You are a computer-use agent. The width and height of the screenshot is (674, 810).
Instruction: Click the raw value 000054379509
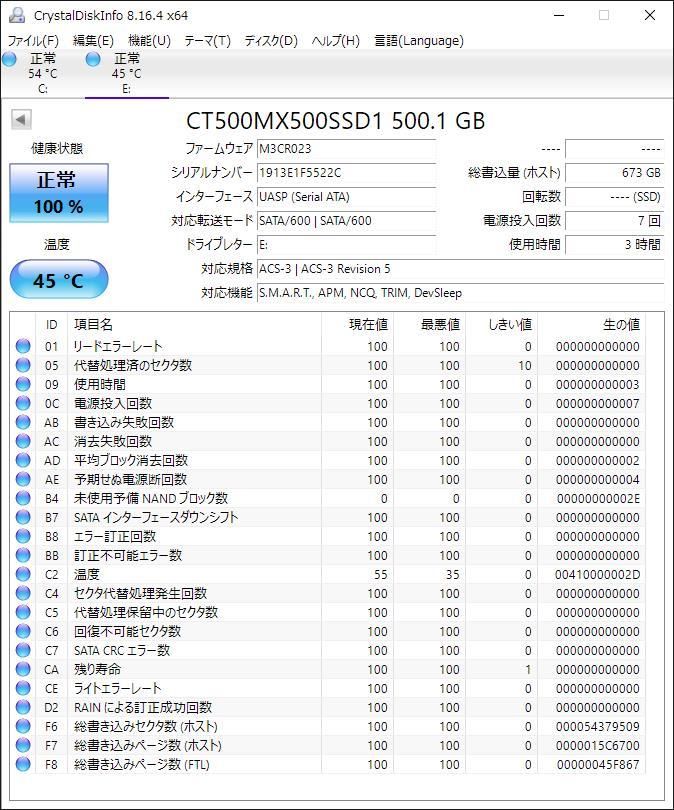click(598, 726)
